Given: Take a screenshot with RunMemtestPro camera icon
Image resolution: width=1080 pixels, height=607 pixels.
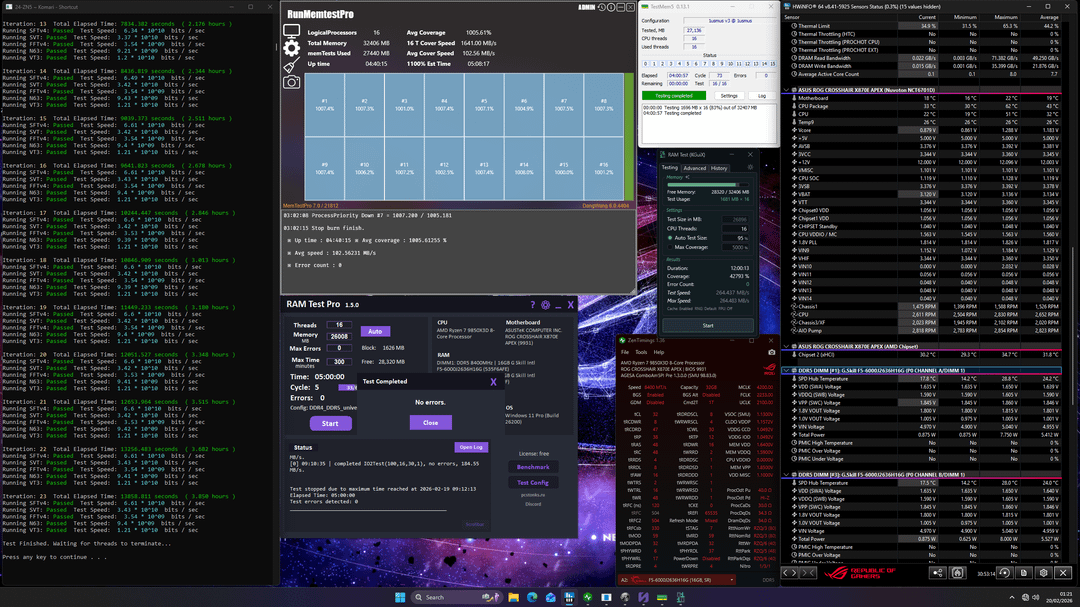Looking at the screenshot, I should coord(292,81).
